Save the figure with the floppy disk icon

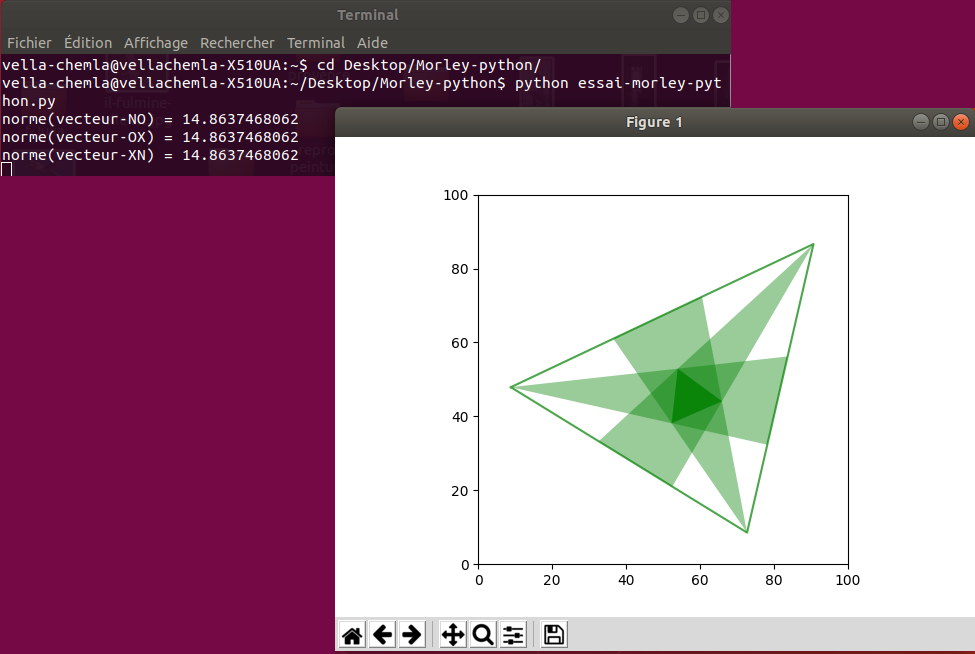click(554, 635)
